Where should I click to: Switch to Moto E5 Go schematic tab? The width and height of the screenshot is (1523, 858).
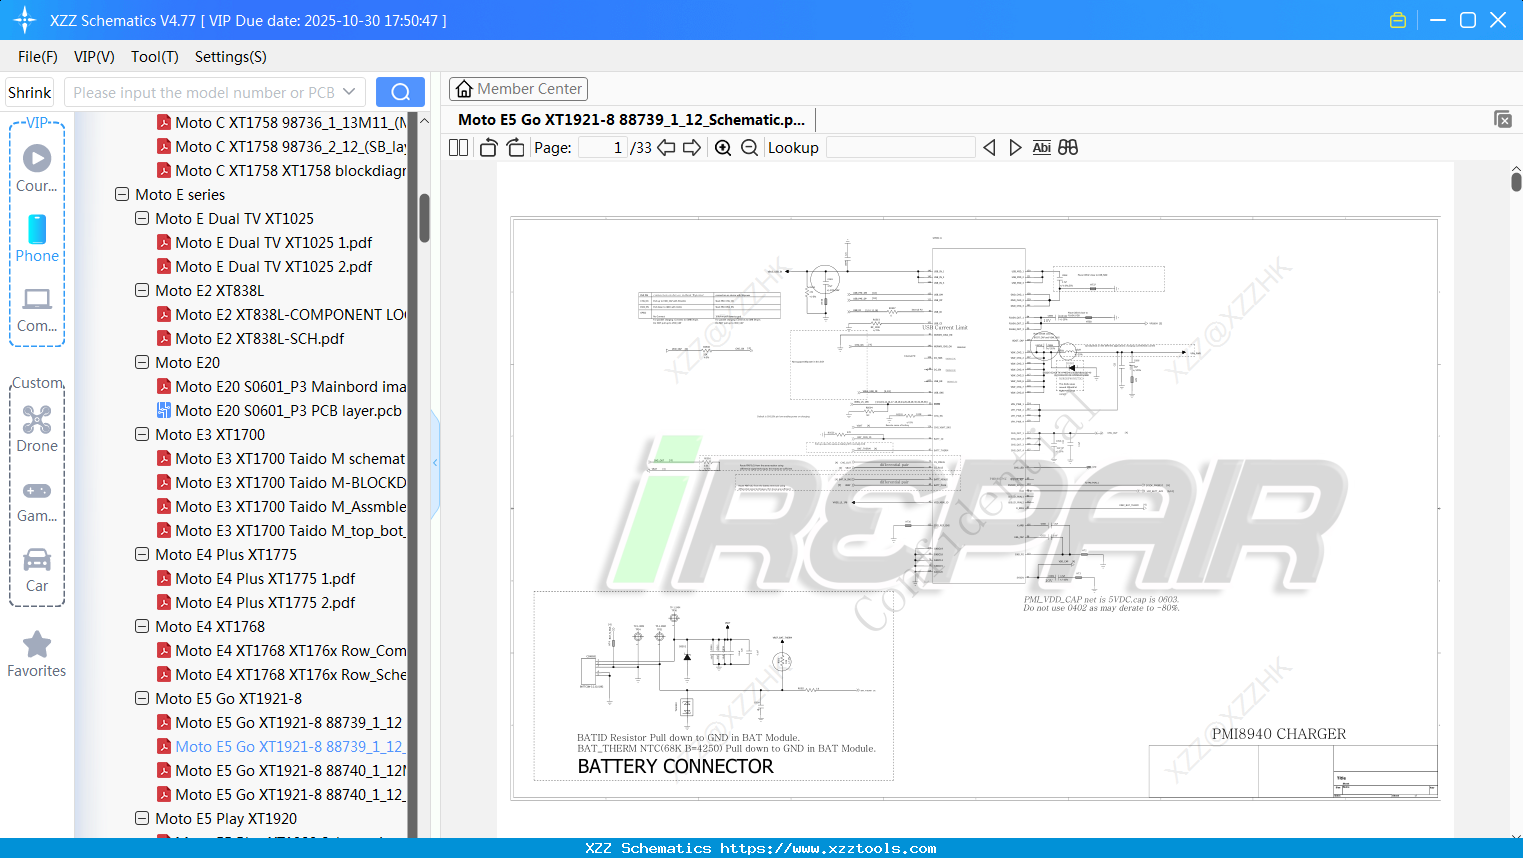(630, 119)
